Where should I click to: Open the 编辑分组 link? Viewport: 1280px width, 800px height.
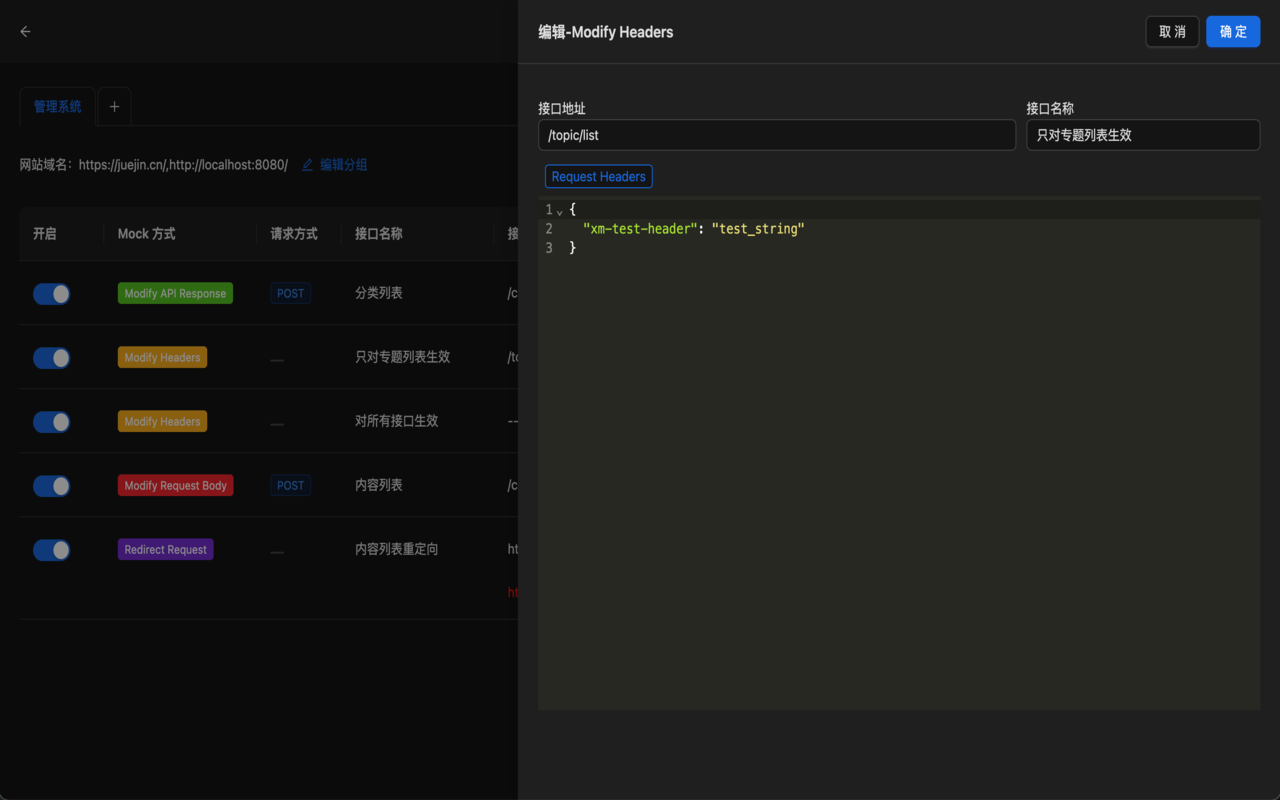(x=341, y=164)
